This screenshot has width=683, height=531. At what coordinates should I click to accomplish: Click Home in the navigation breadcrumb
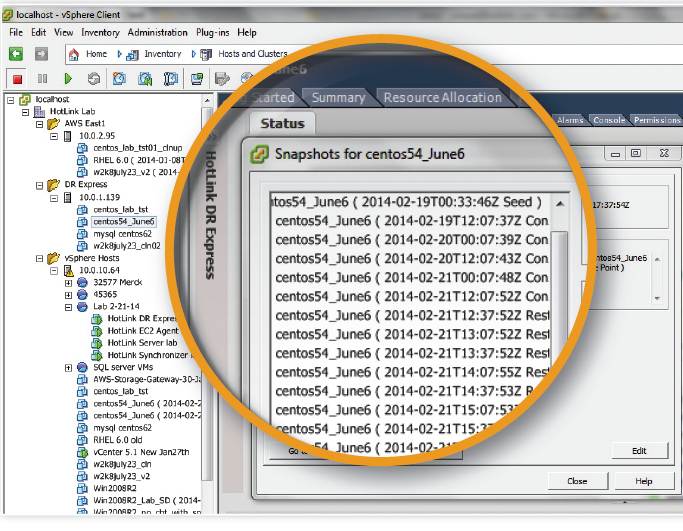click(96, 54)
